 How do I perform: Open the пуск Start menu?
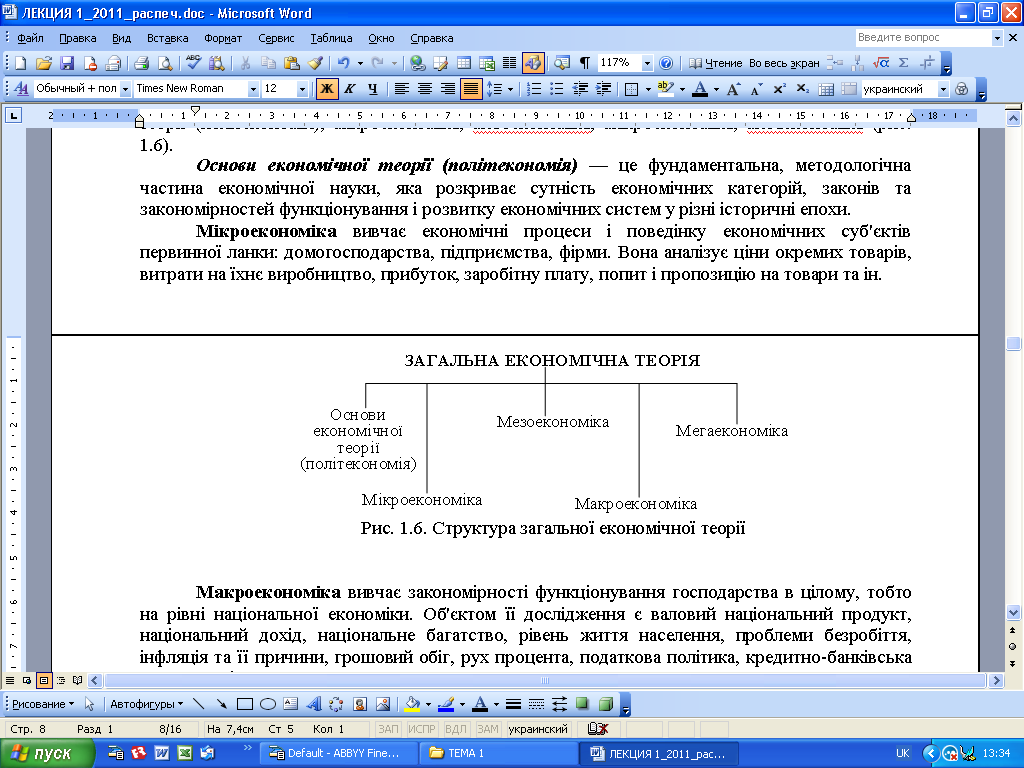pyautogui.click(x=46, y=754)
